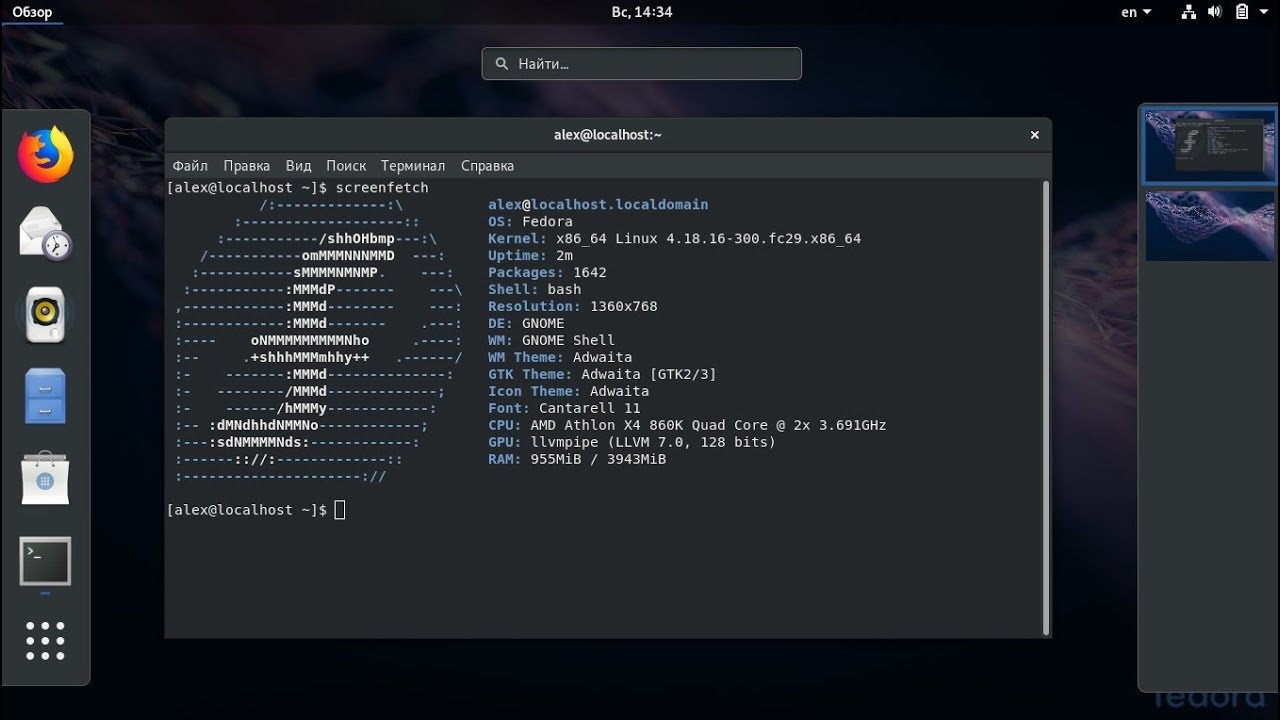Click the terminal title alex@localhost:~

point(608,135)
